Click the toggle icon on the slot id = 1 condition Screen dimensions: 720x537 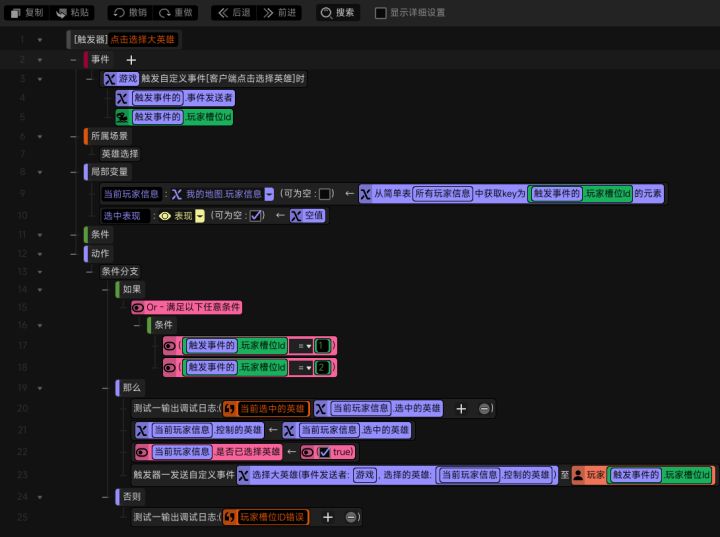pos(169,346)
